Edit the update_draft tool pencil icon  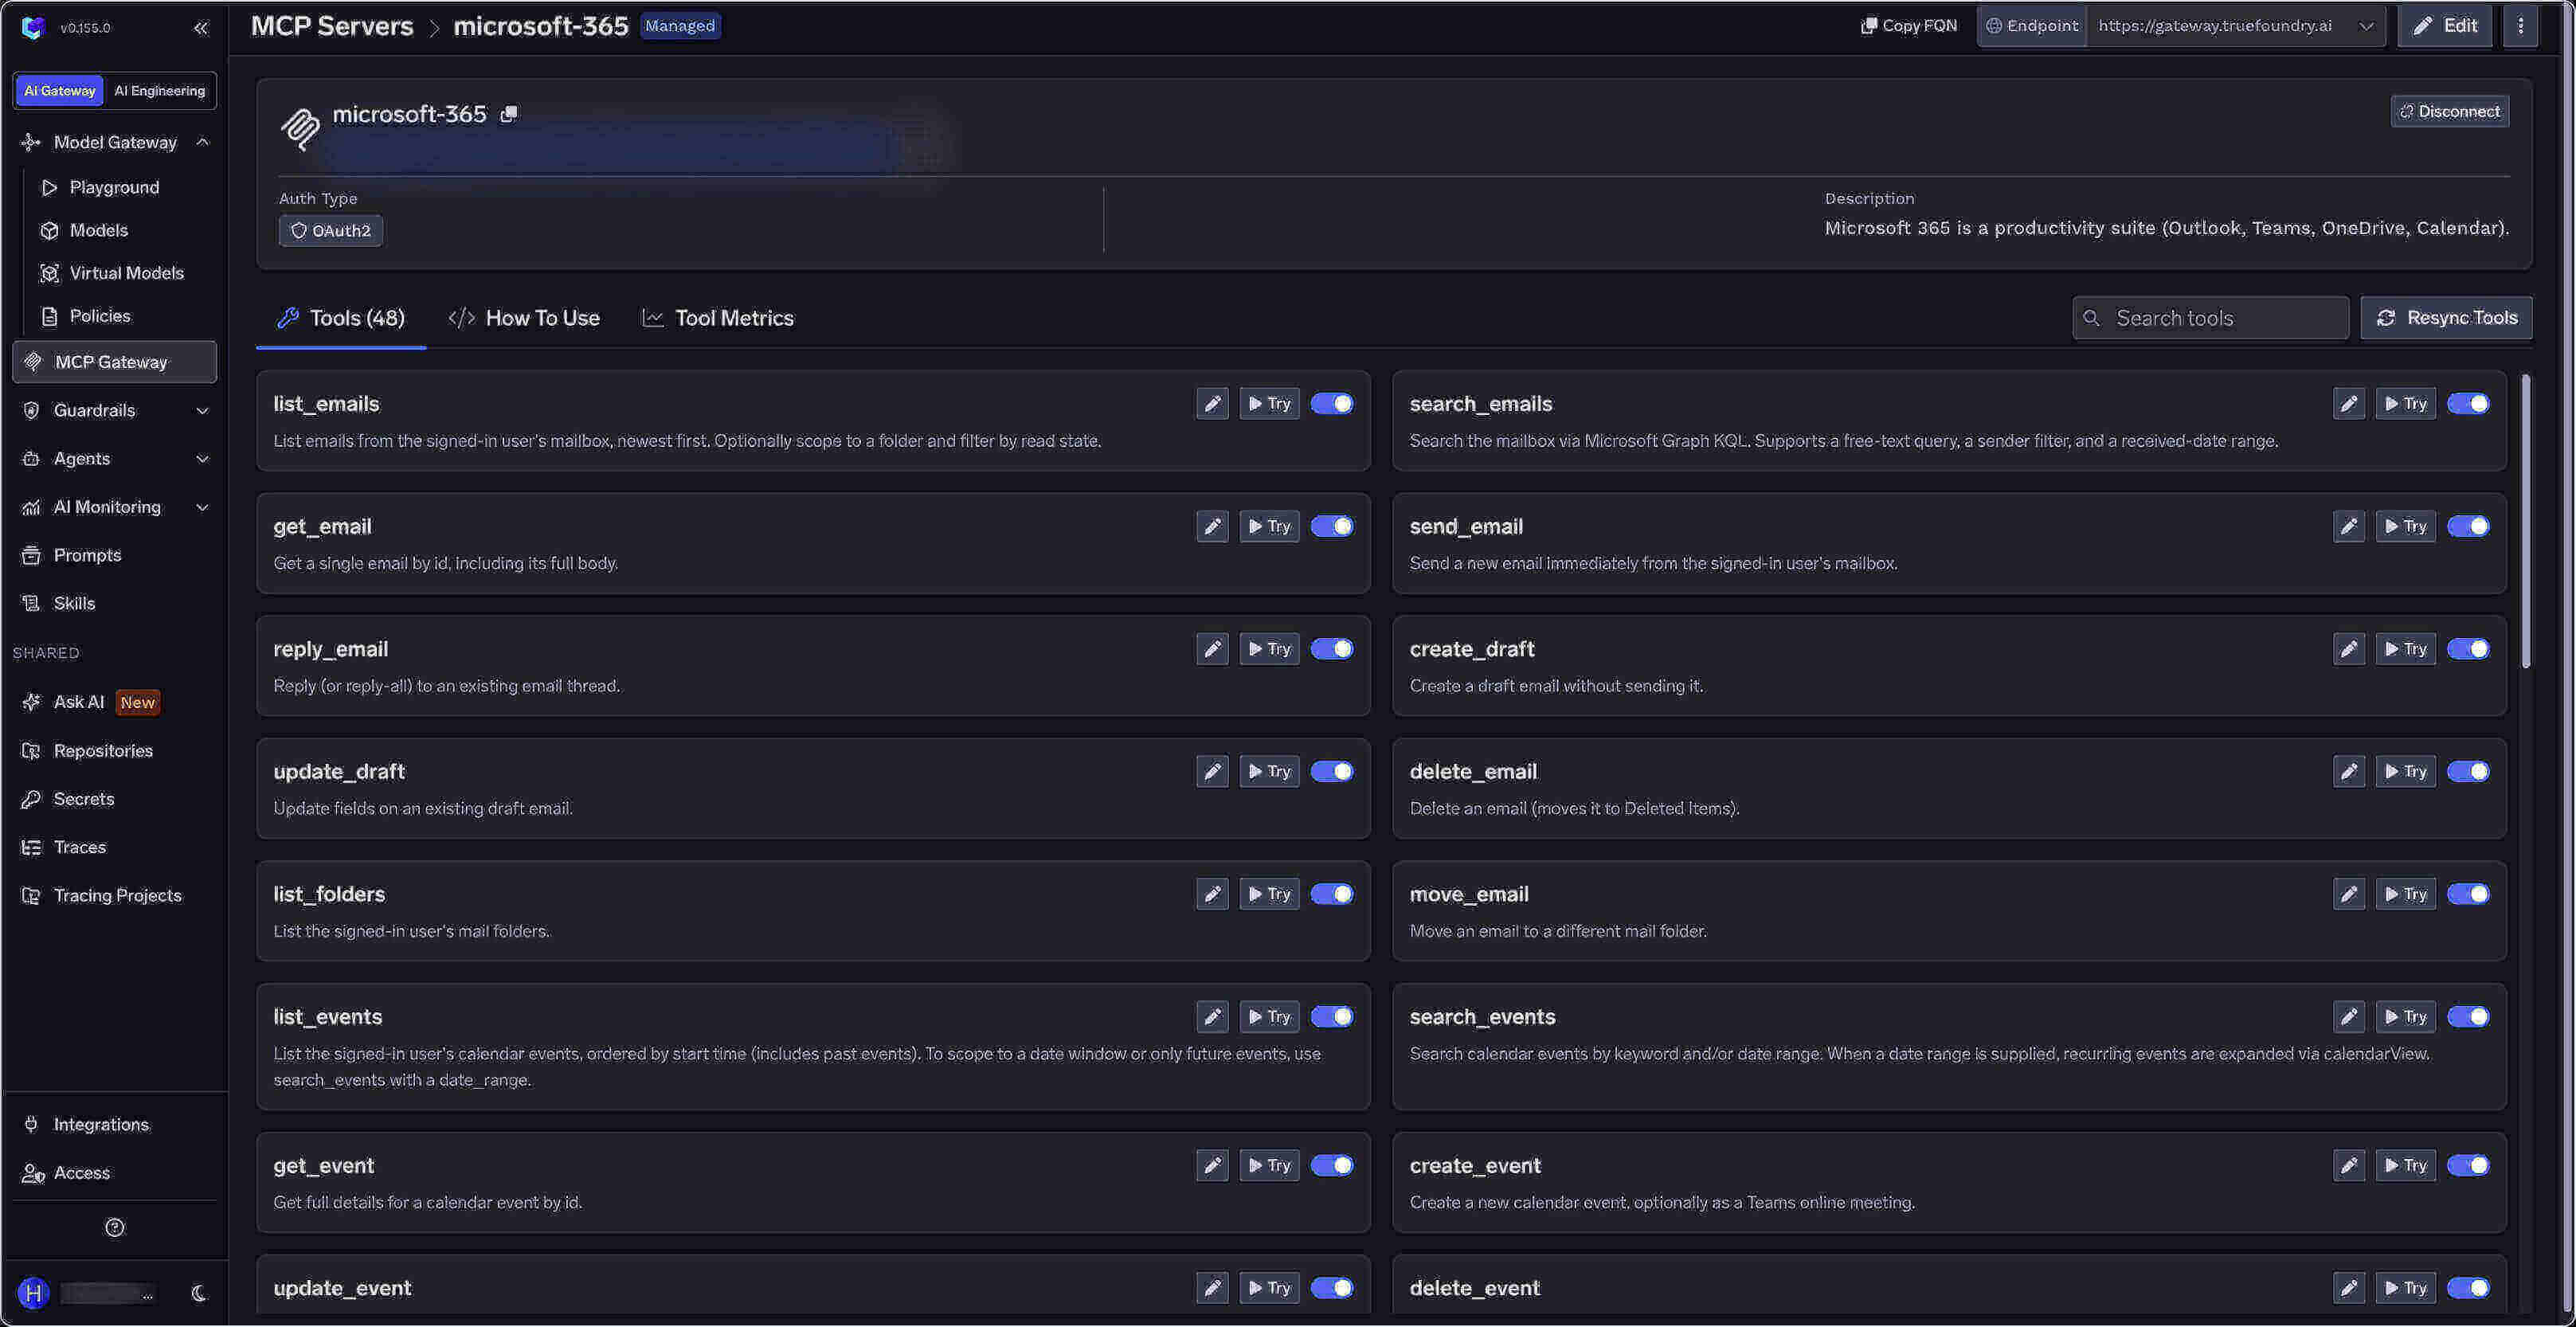pyautogui.click(x=1212, y=771)
